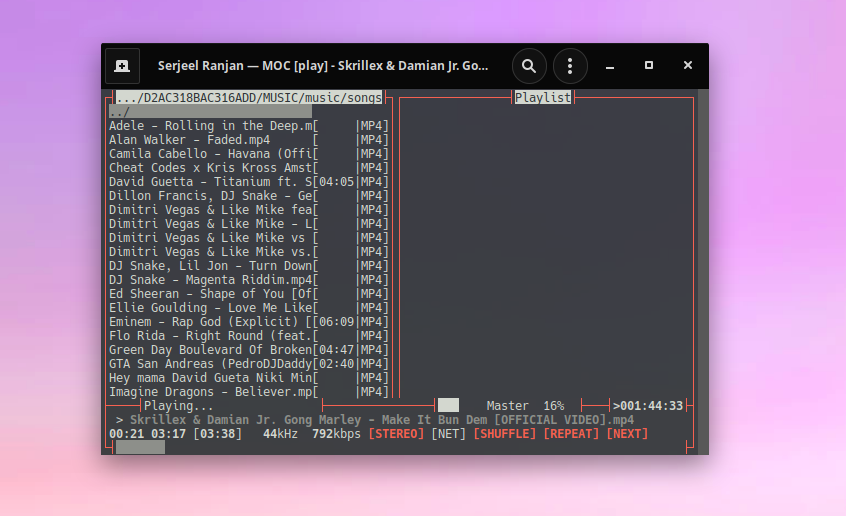Select the parent directory ../ entry
Screen dimensions: 846x516
(x=210, y=112)
